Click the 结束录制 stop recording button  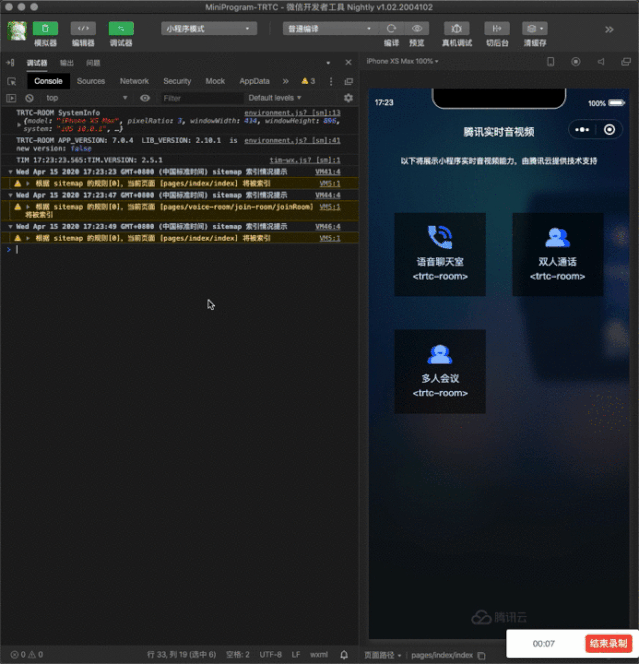(609, 644)
